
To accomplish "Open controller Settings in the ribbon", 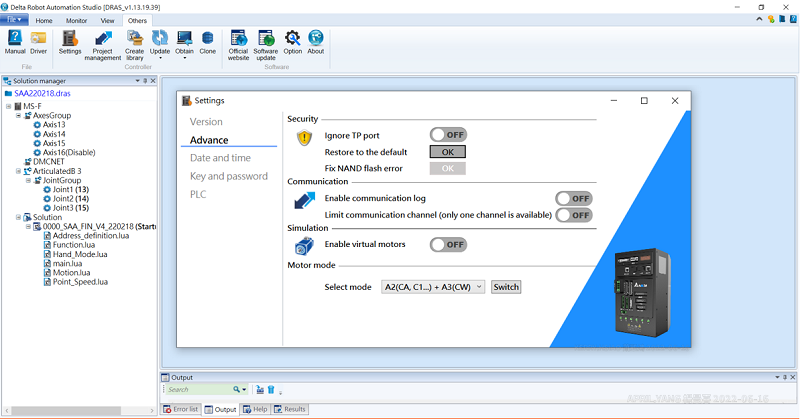I will tap(70, 41).
